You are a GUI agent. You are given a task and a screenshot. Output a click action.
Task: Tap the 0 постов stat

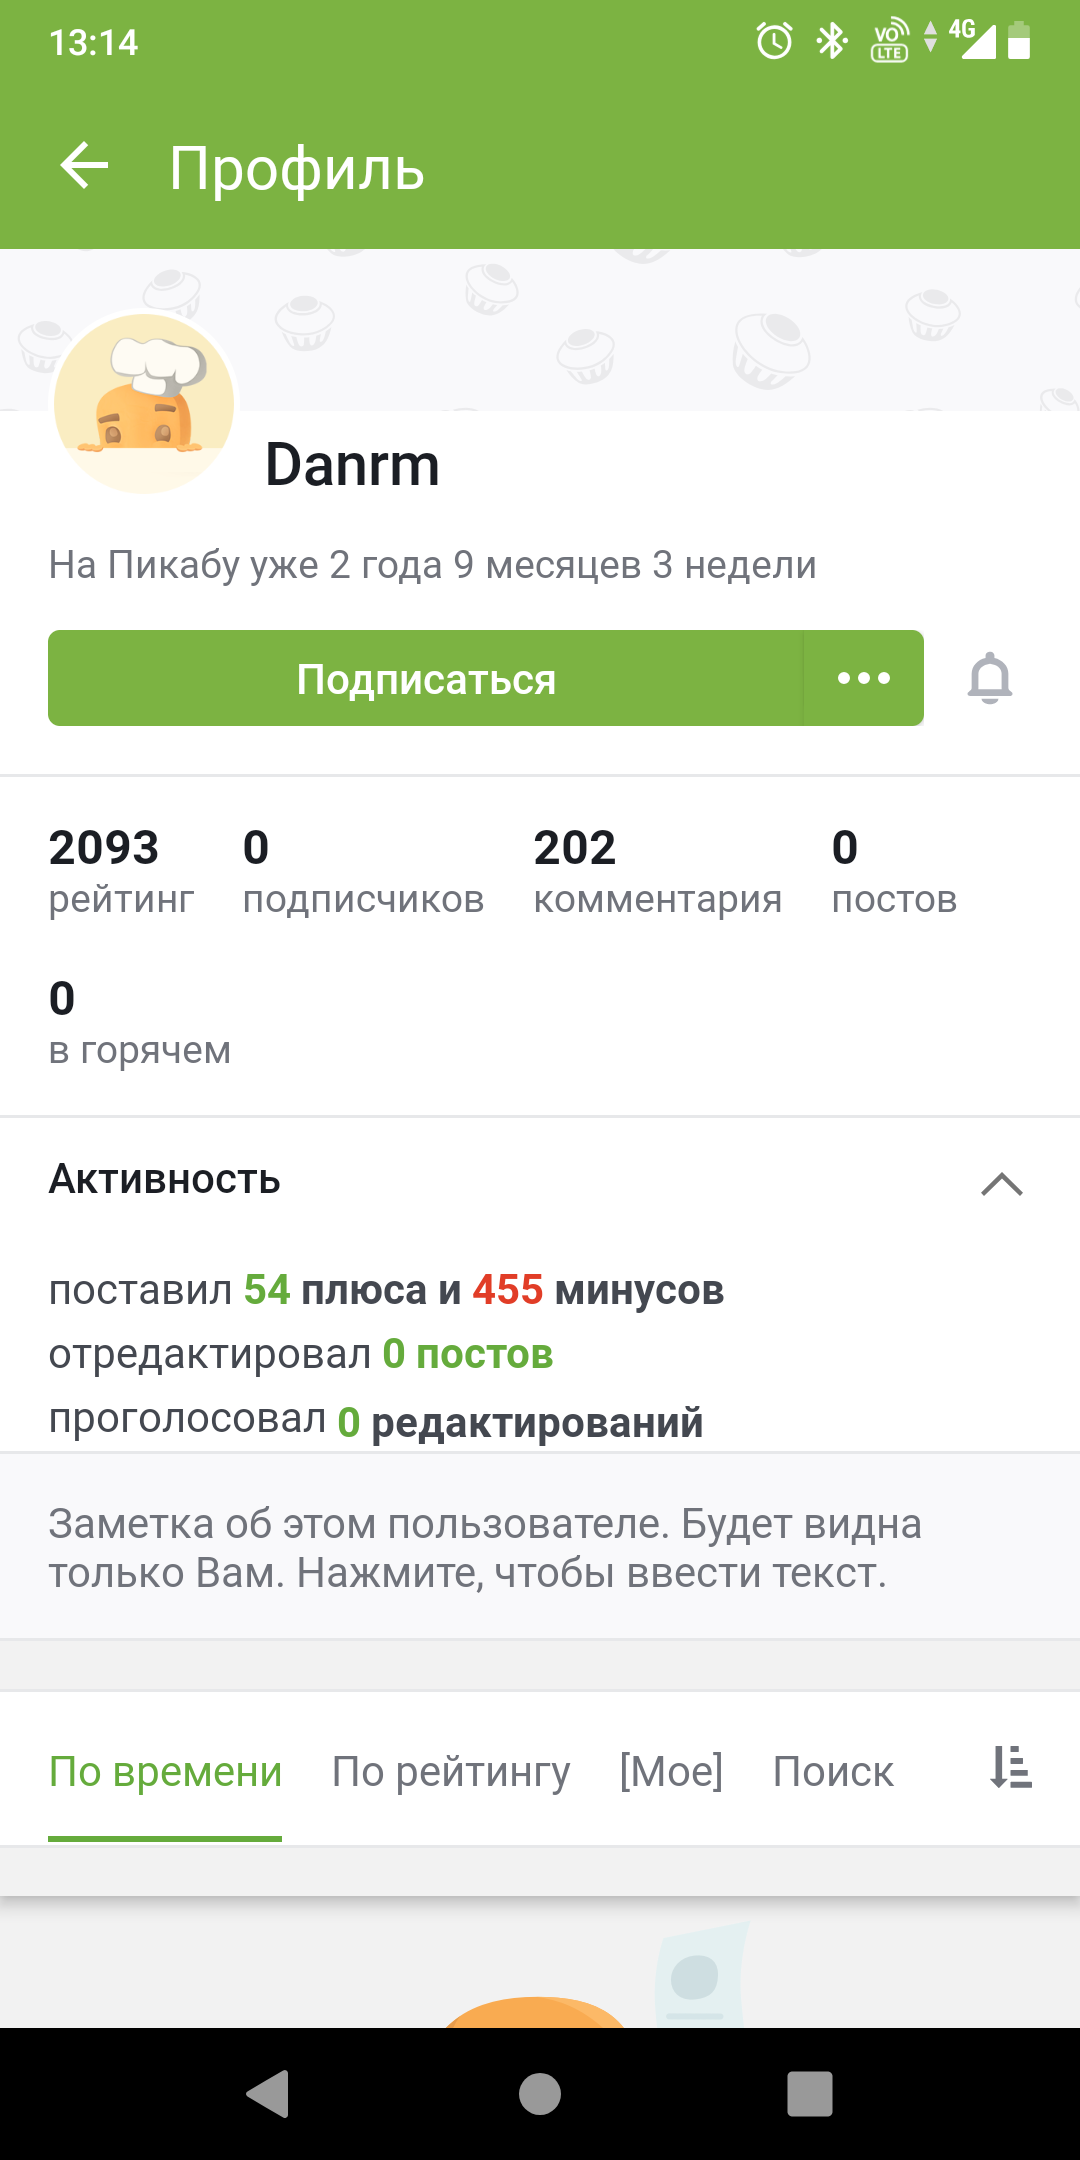click(894, 871)
